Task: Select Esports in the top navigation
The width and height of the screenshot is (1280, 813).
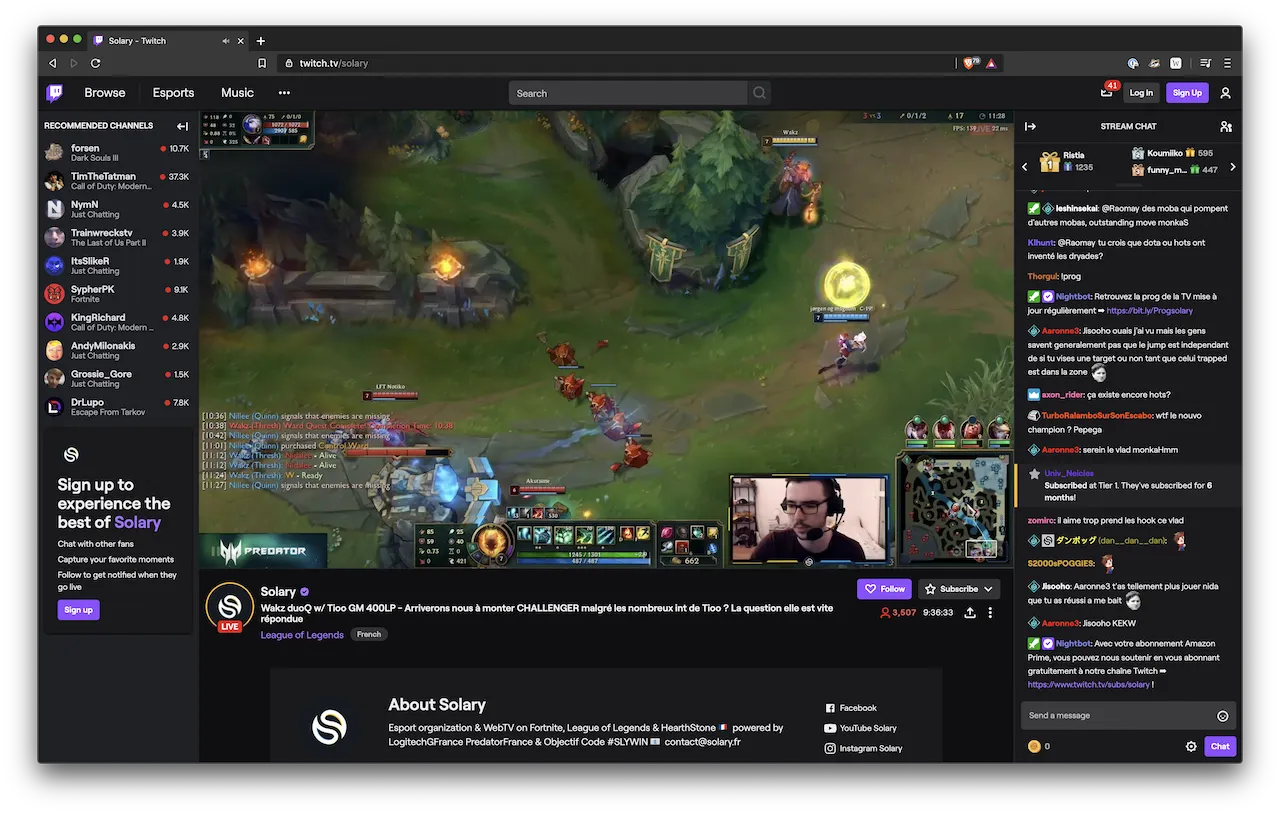Action: coord(172,92)
